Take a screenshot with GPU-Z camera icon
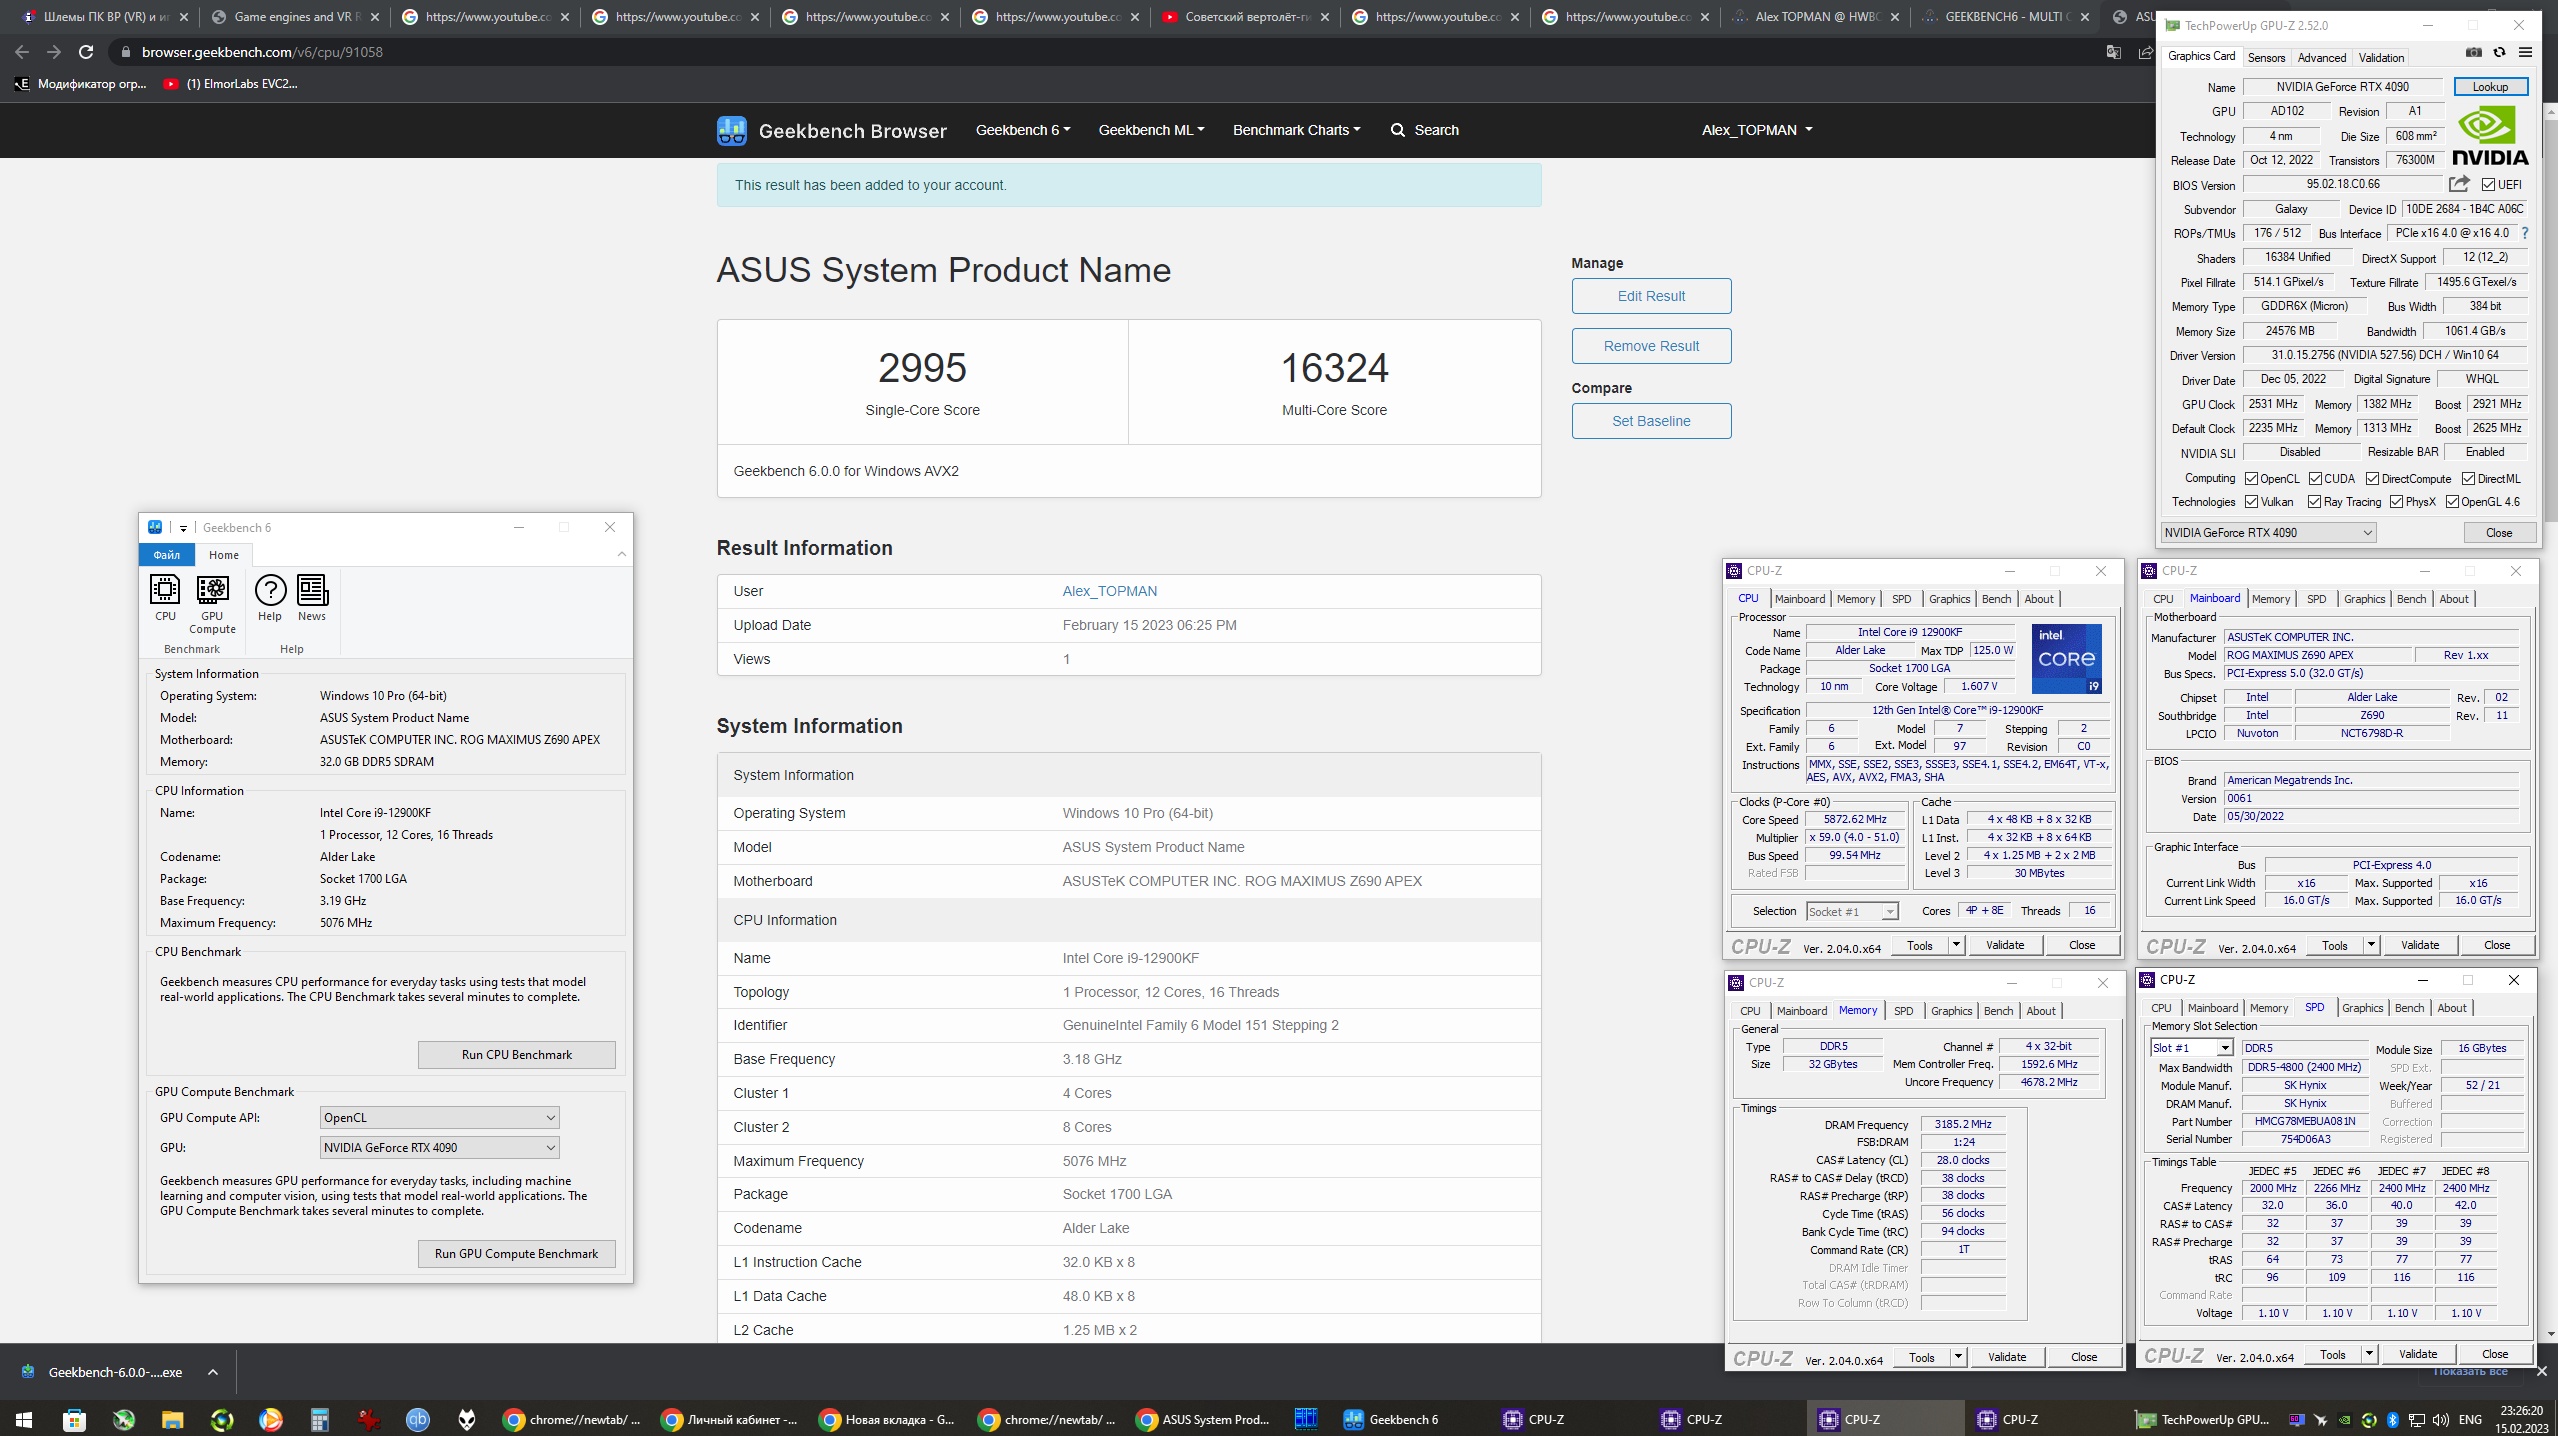 [2473, 53]
